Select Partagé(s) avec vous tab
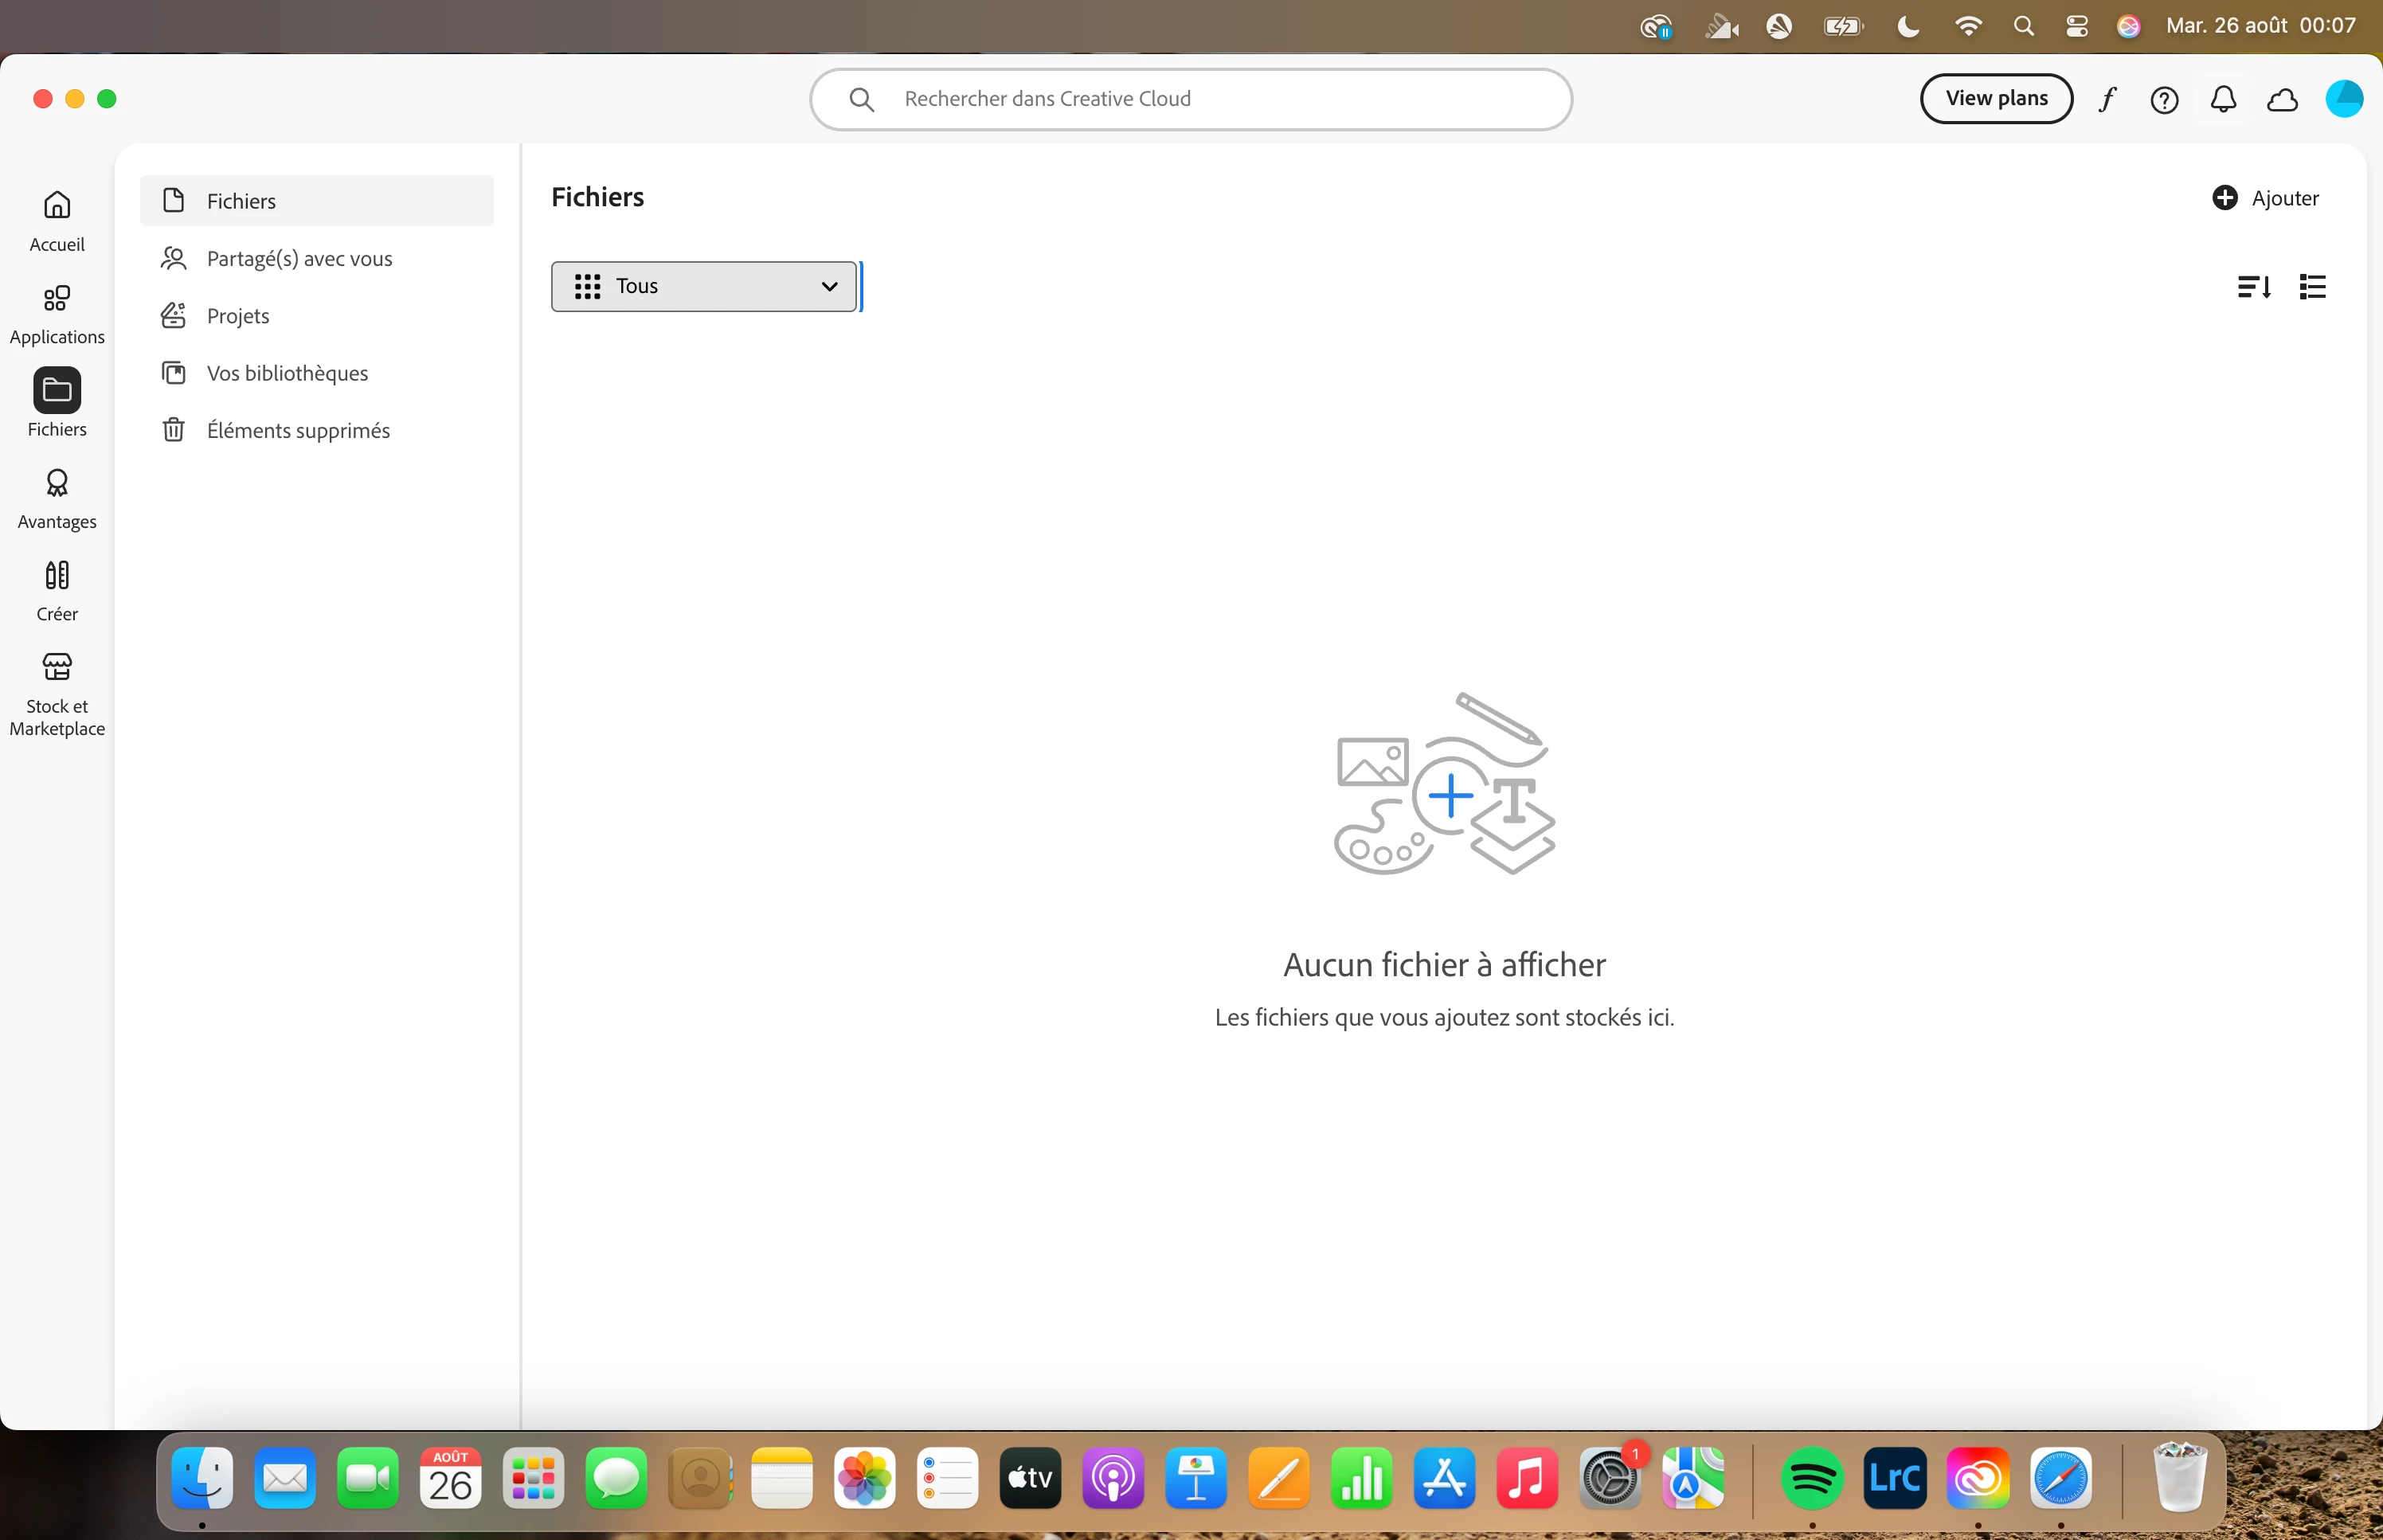 pos(299,259)
